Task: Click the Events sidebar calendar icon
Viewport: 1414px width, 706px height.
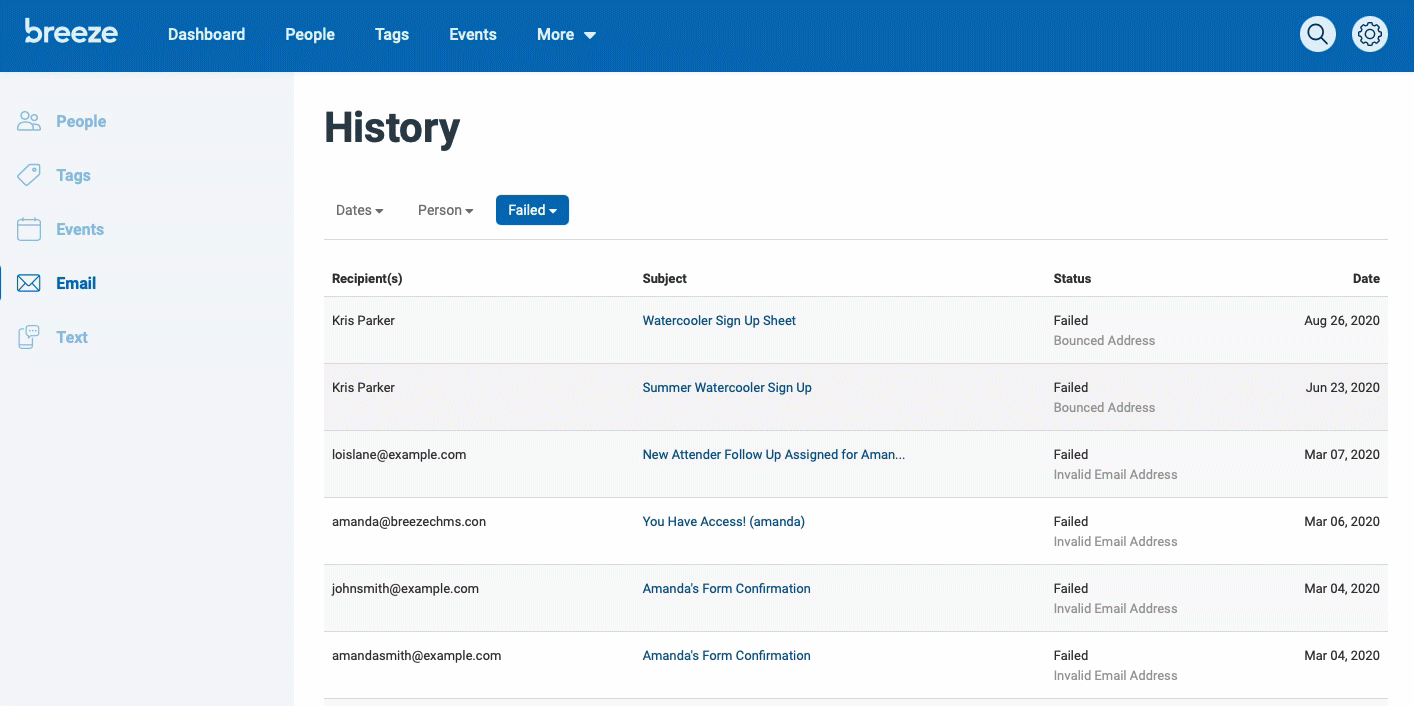Action: [x=29, y=229]
